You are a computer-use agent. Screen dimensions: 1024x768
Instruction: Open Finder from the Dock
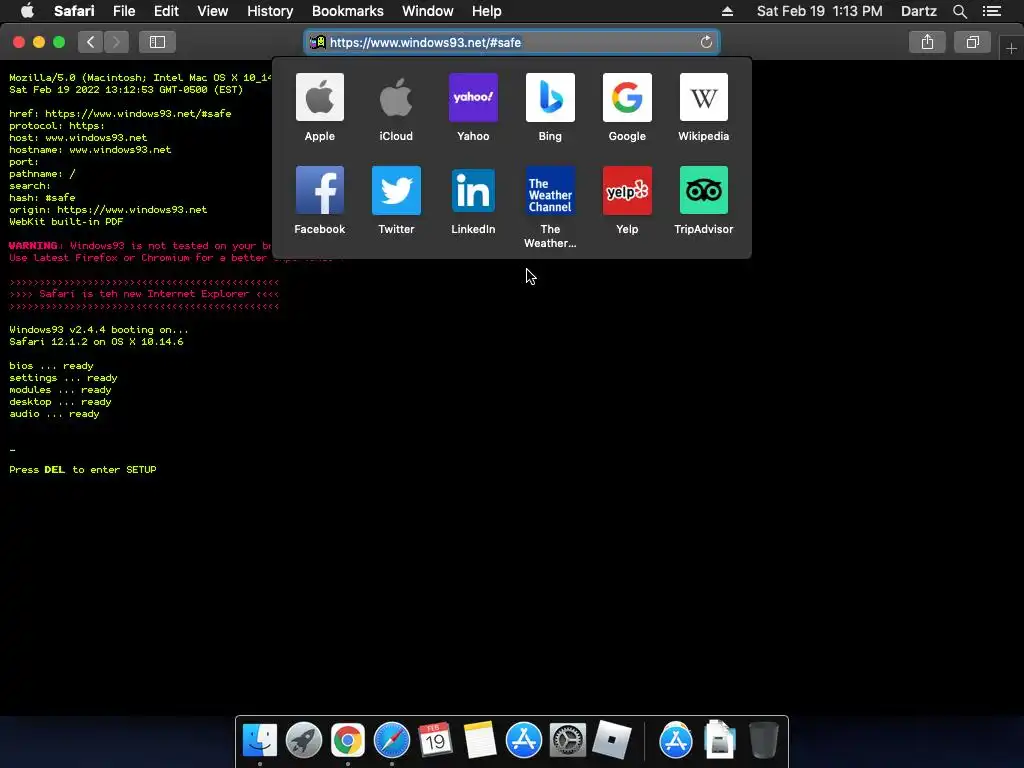tap(260, 740)
